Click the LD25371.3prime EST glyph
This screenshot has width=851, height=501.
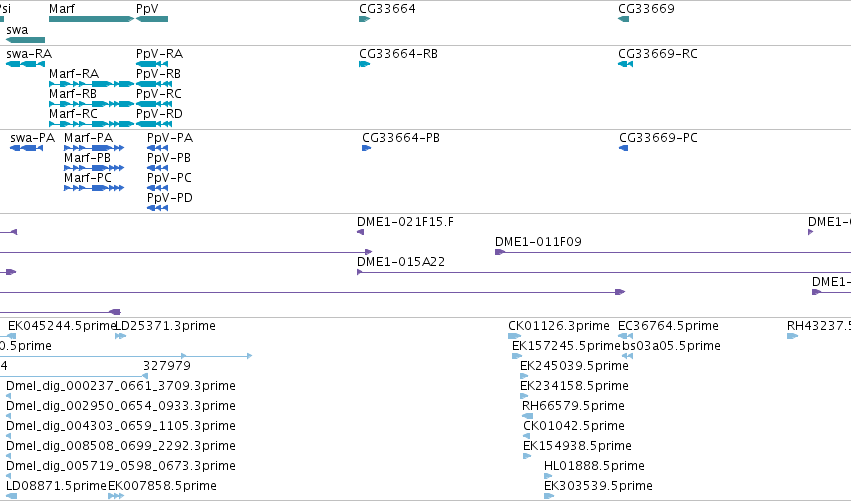point(120,336)
